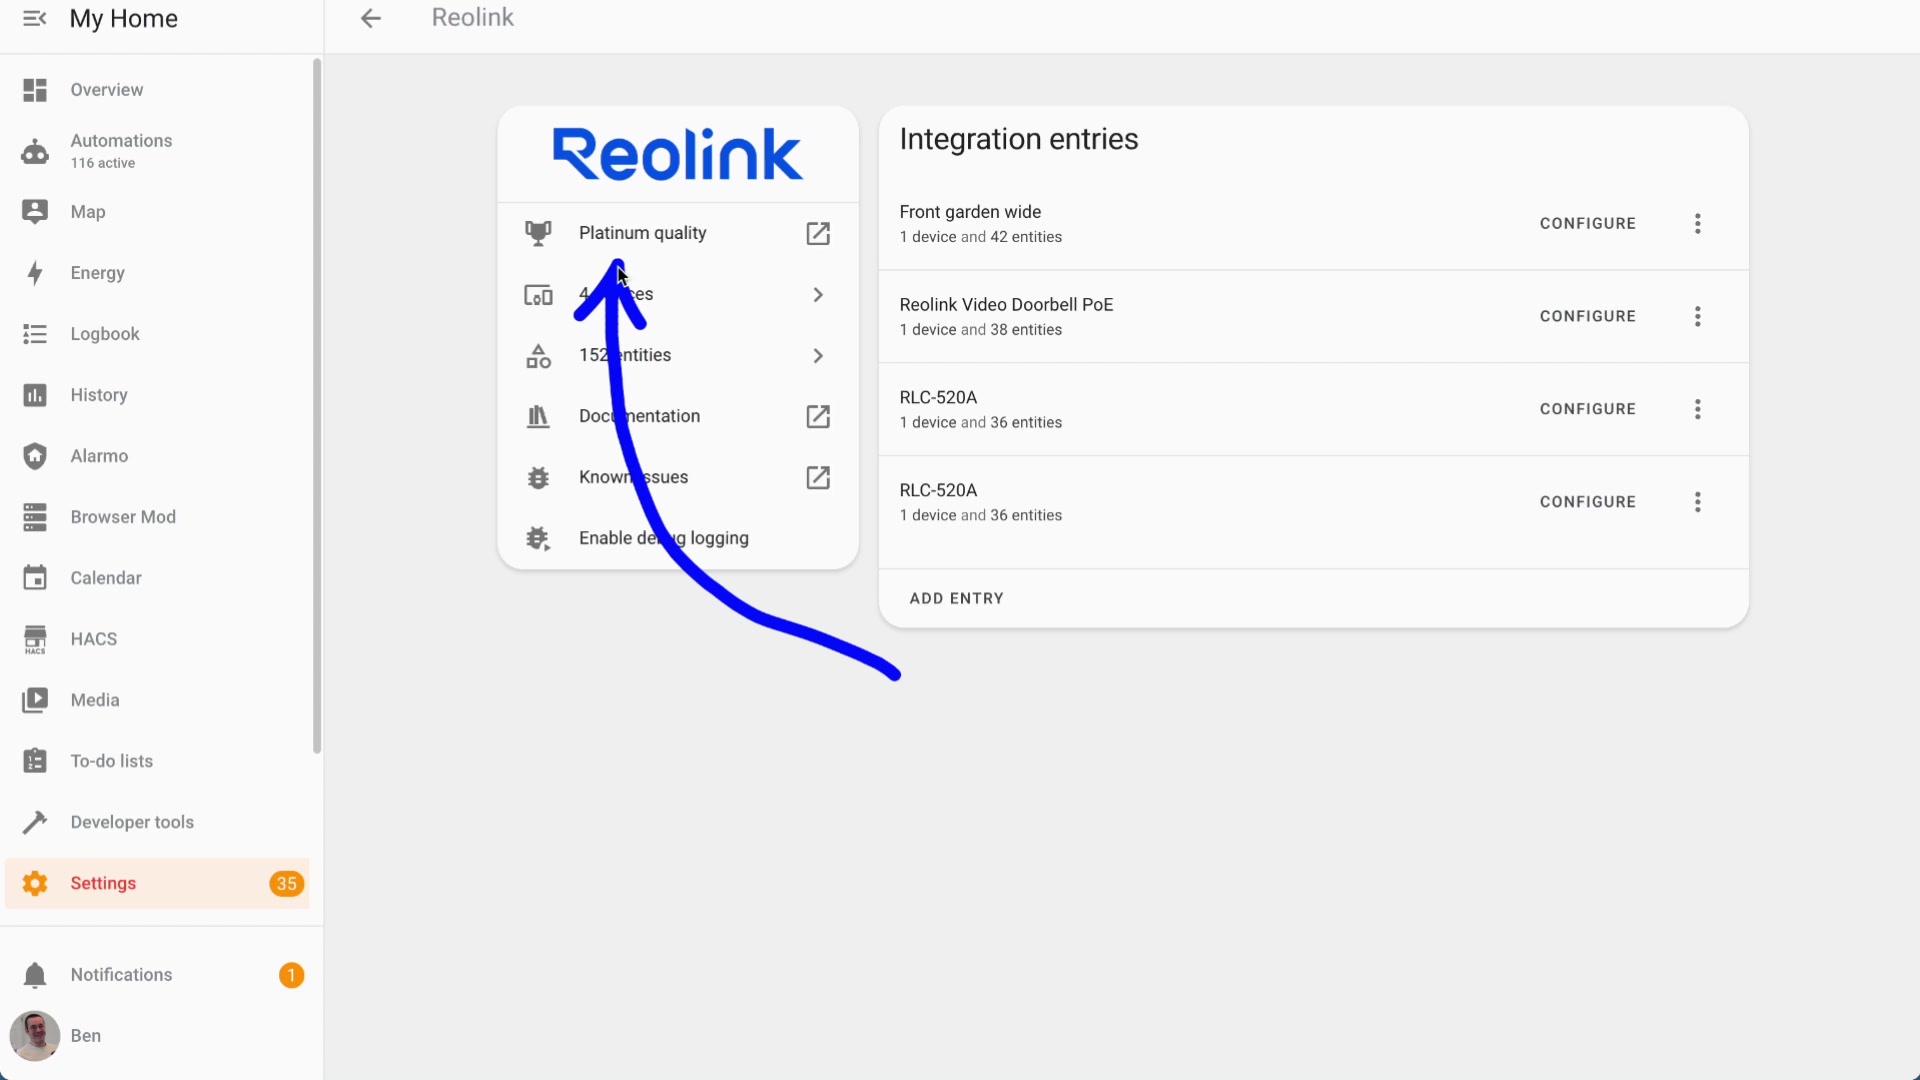Open Browser Mod in the sidebar
This screenshot has width=1920, height=1080.
coord(122,517)
